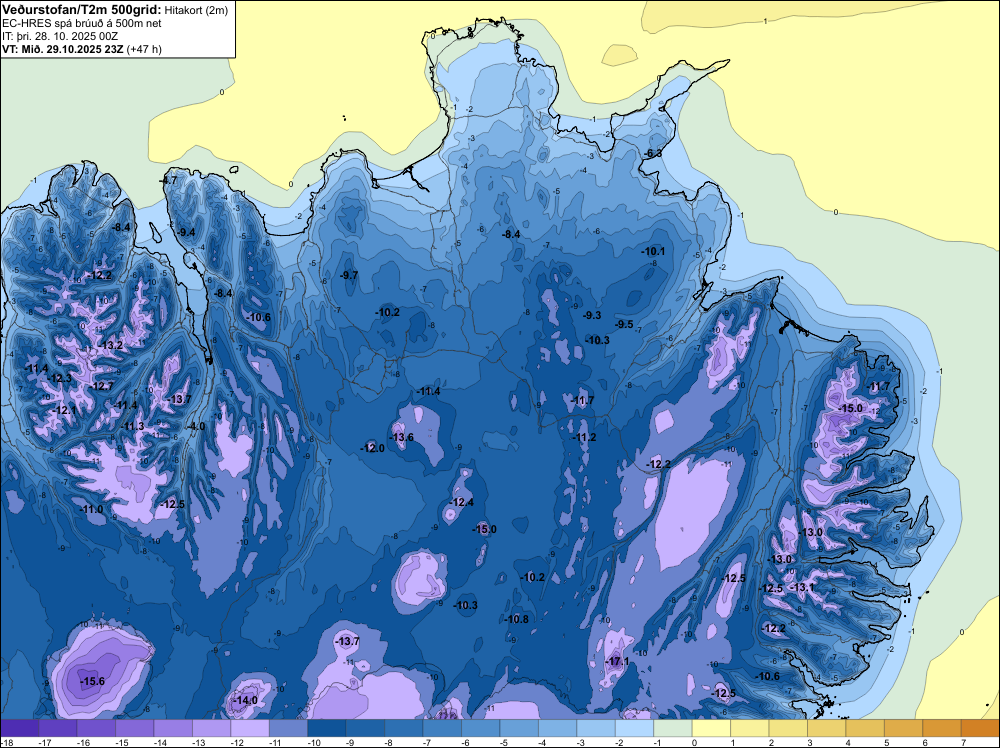Click legend swatch between 0 and 1
Image resolution: width=1000 pixels, height=748 pixels.
[711, 728]
